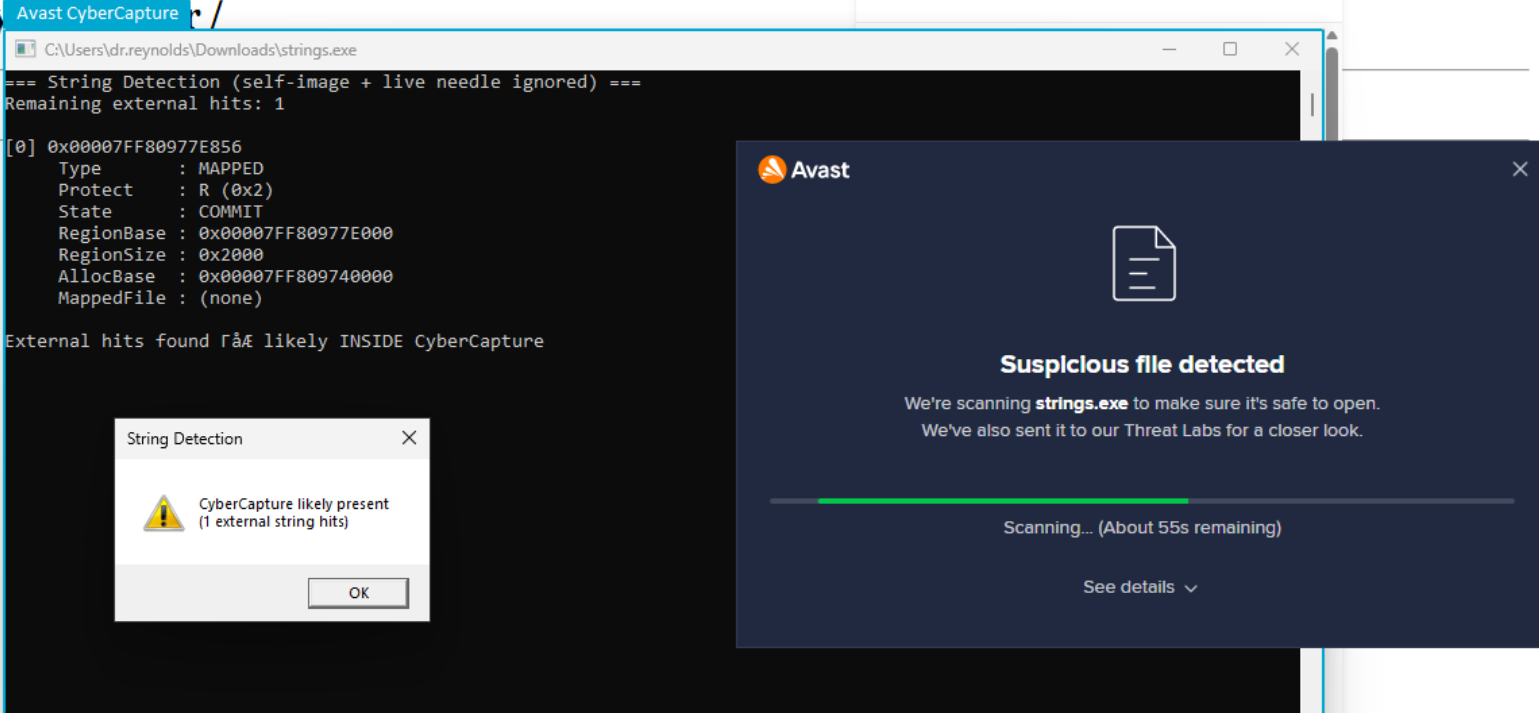This screenshot has width=1539, height=713.
Task: Click the document icon above Suspicious file detected
Action: [1144, 264]
